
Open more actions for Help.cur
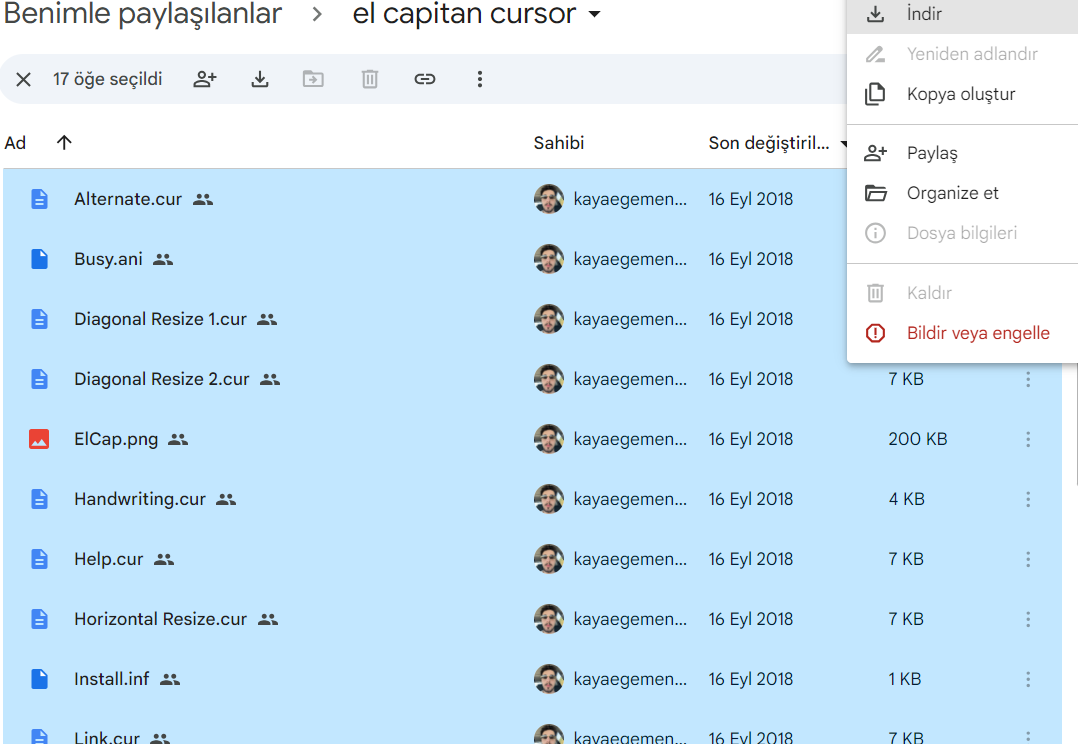pyautogui.click(x=1028, y=559)
